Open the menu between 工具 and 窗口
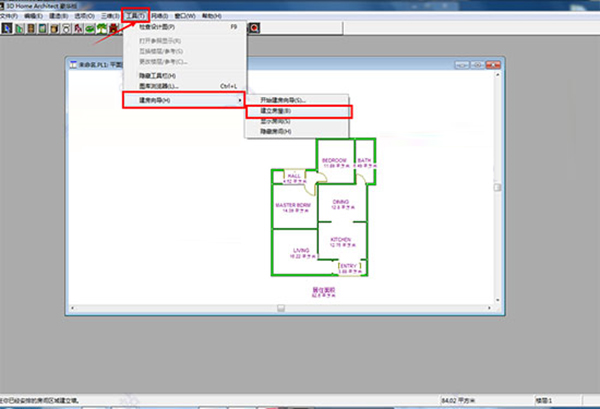 coord(160,16)
